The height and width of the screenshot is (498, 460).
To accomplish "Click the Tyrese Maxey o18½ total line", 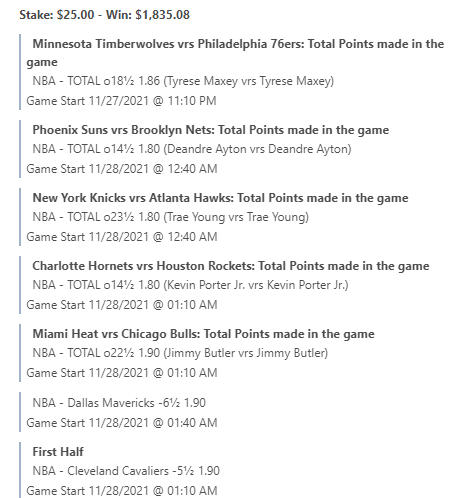I will click(183, 81).
